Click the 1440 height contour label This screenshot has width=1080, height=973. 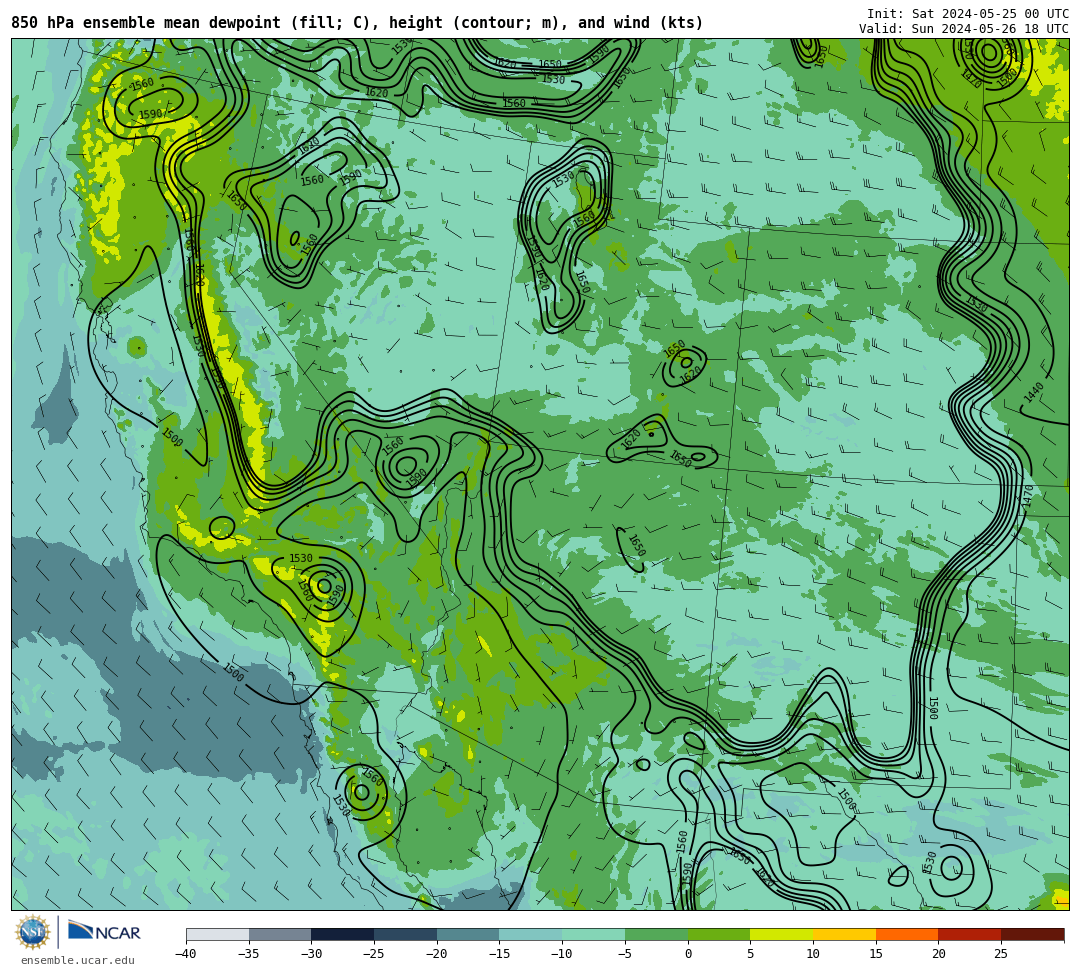(1034, 393)
